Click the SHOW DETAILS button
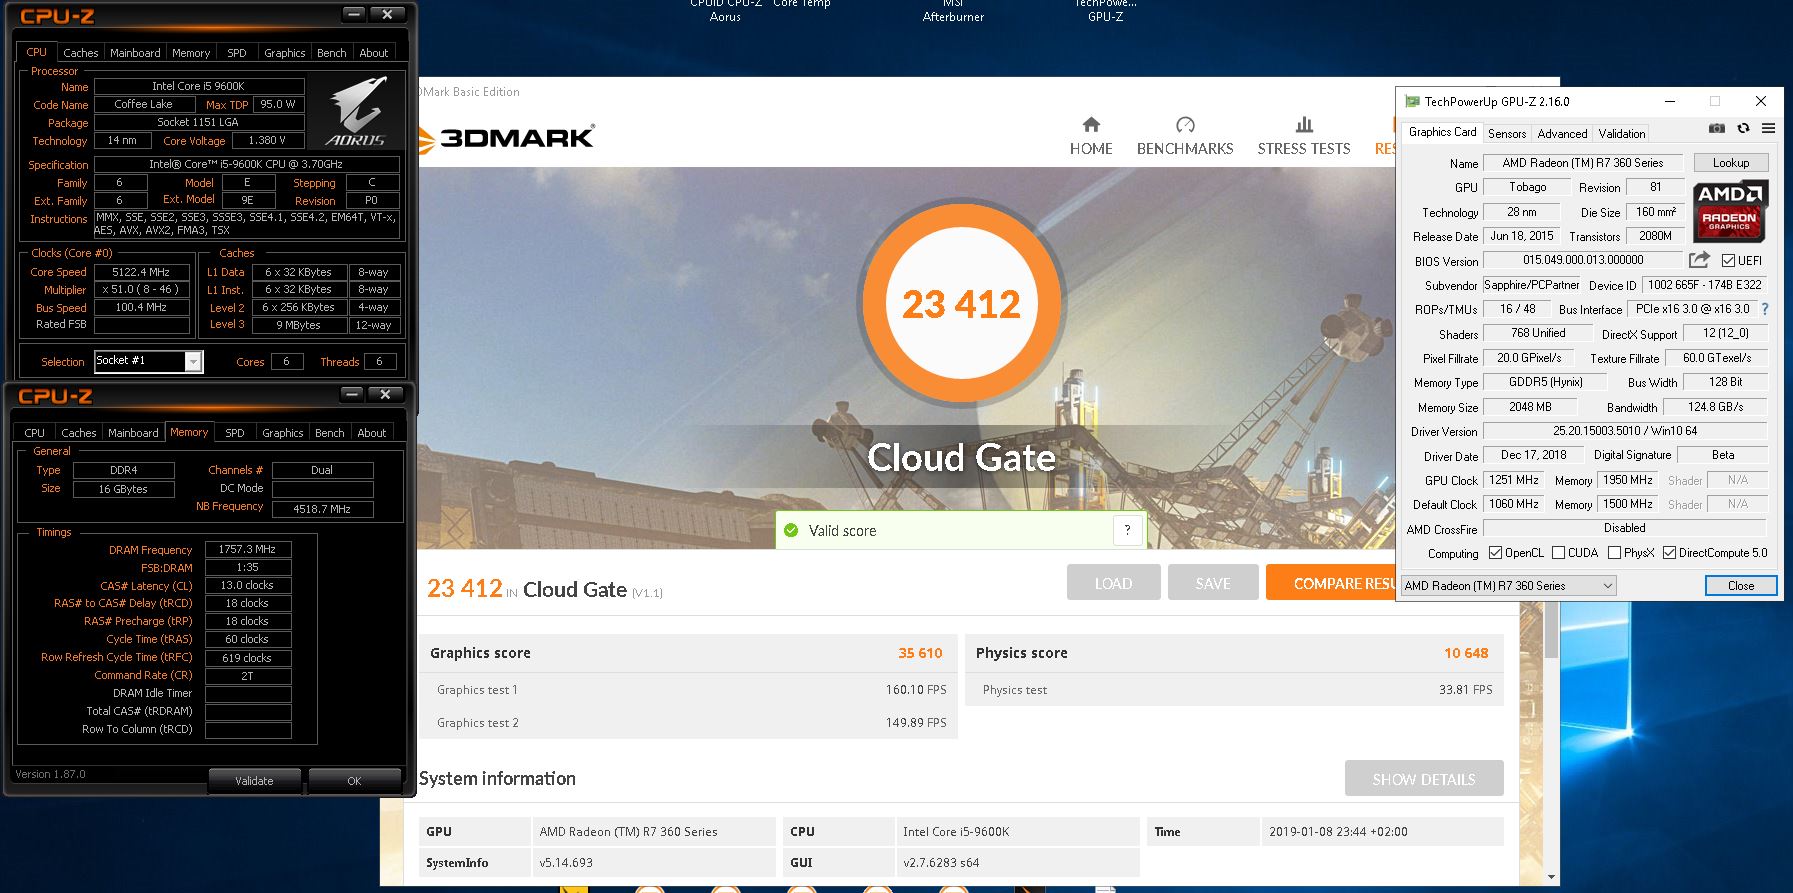 pyautogui.click(x=1424, y=779)
